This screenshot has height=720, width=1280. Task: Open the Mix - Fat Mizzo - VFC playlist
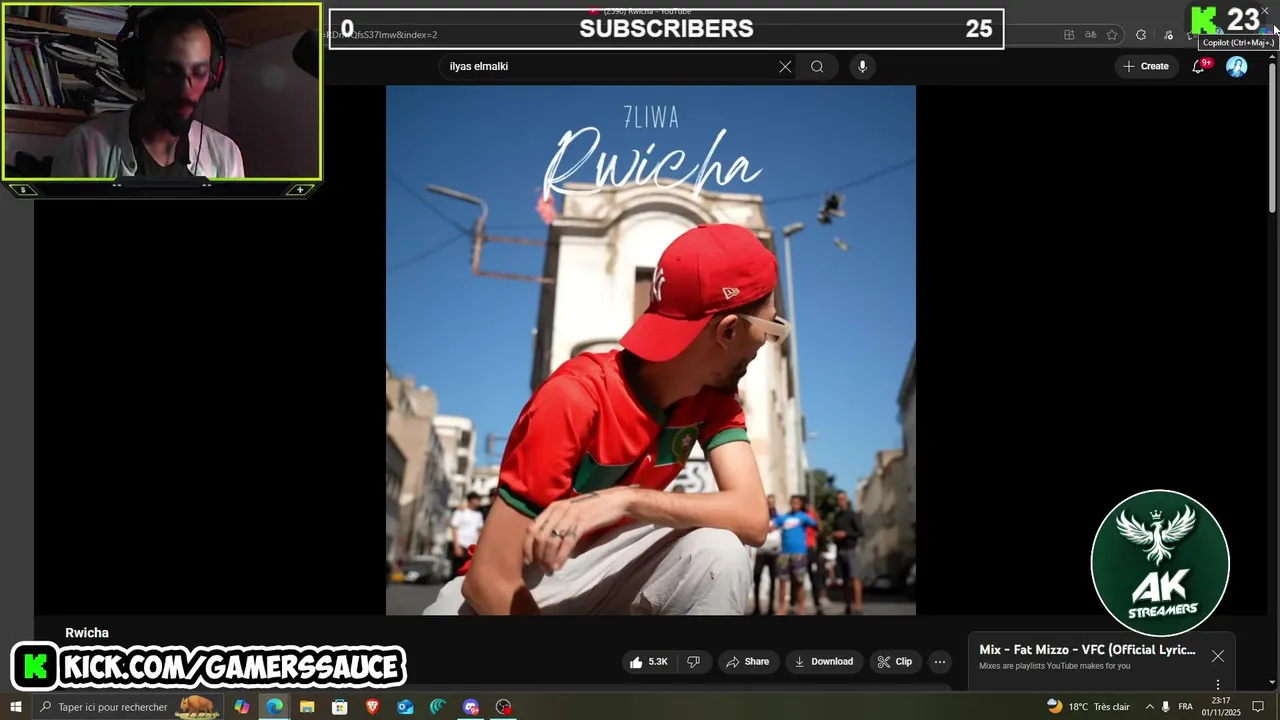tap(1087, 650)
